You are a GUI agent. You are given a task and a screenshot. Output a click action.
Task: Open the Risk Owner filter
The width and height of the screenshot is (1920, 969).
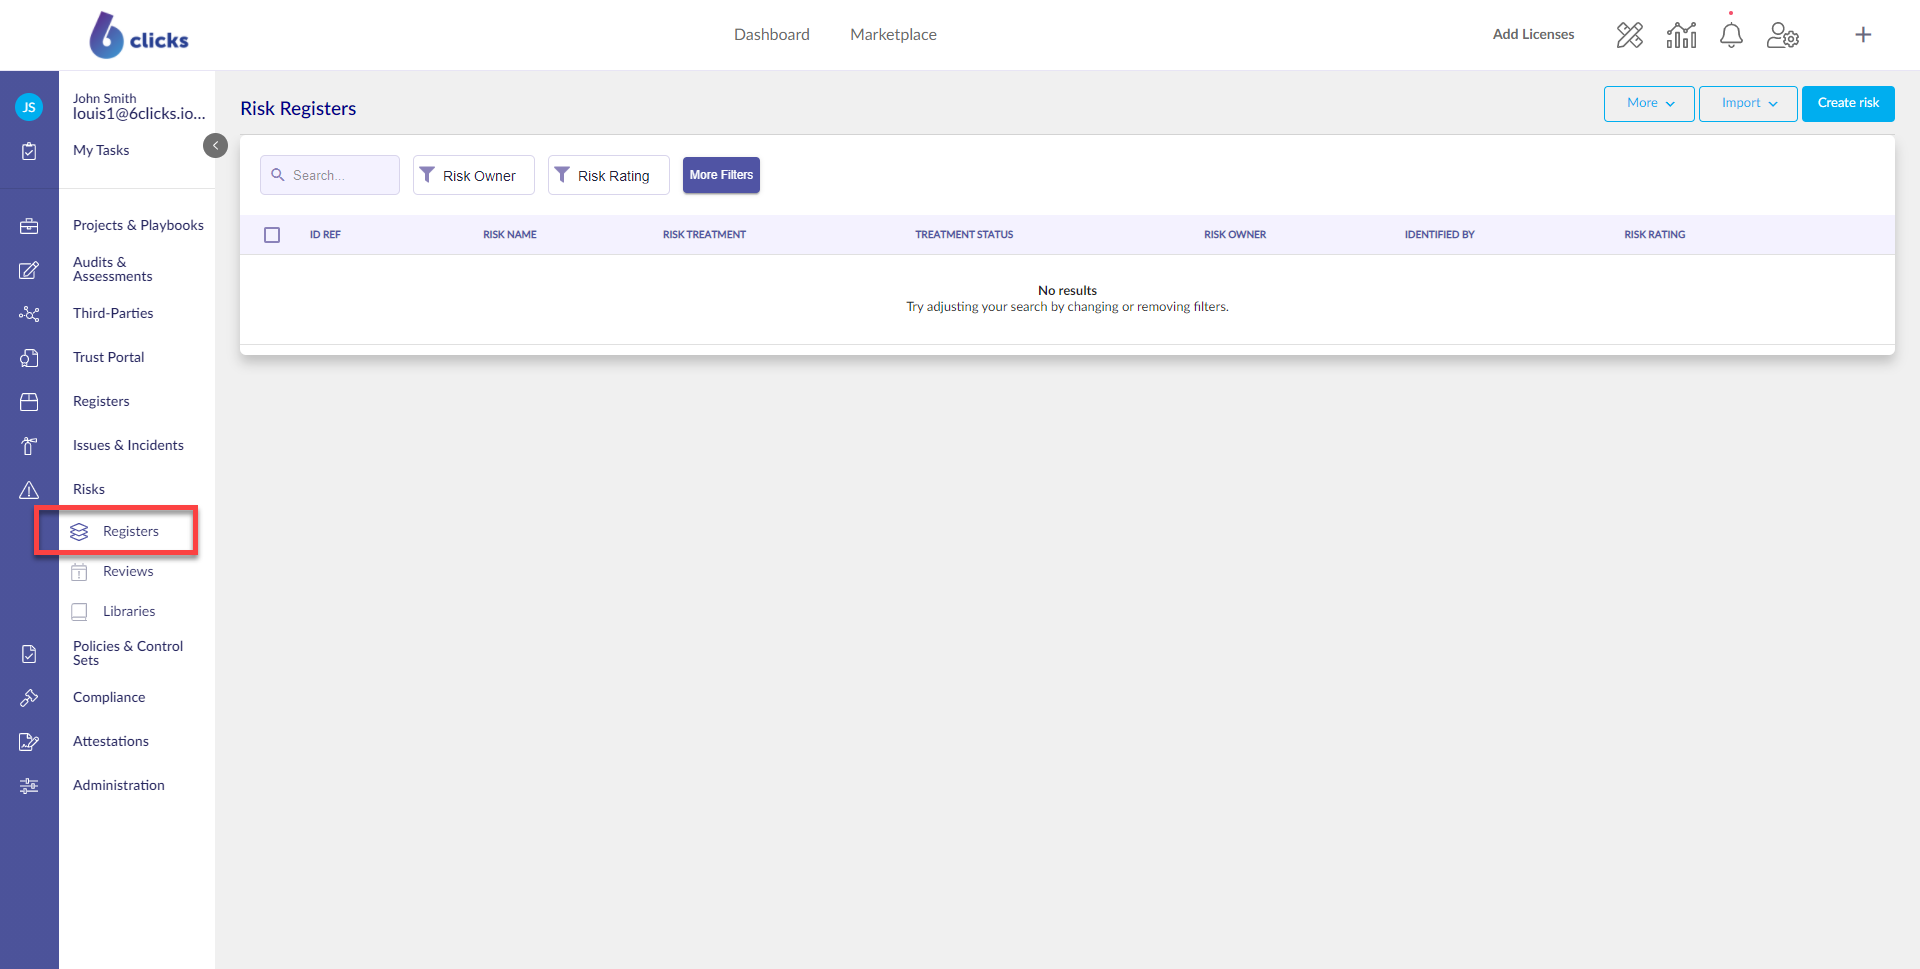click(473, 176)
